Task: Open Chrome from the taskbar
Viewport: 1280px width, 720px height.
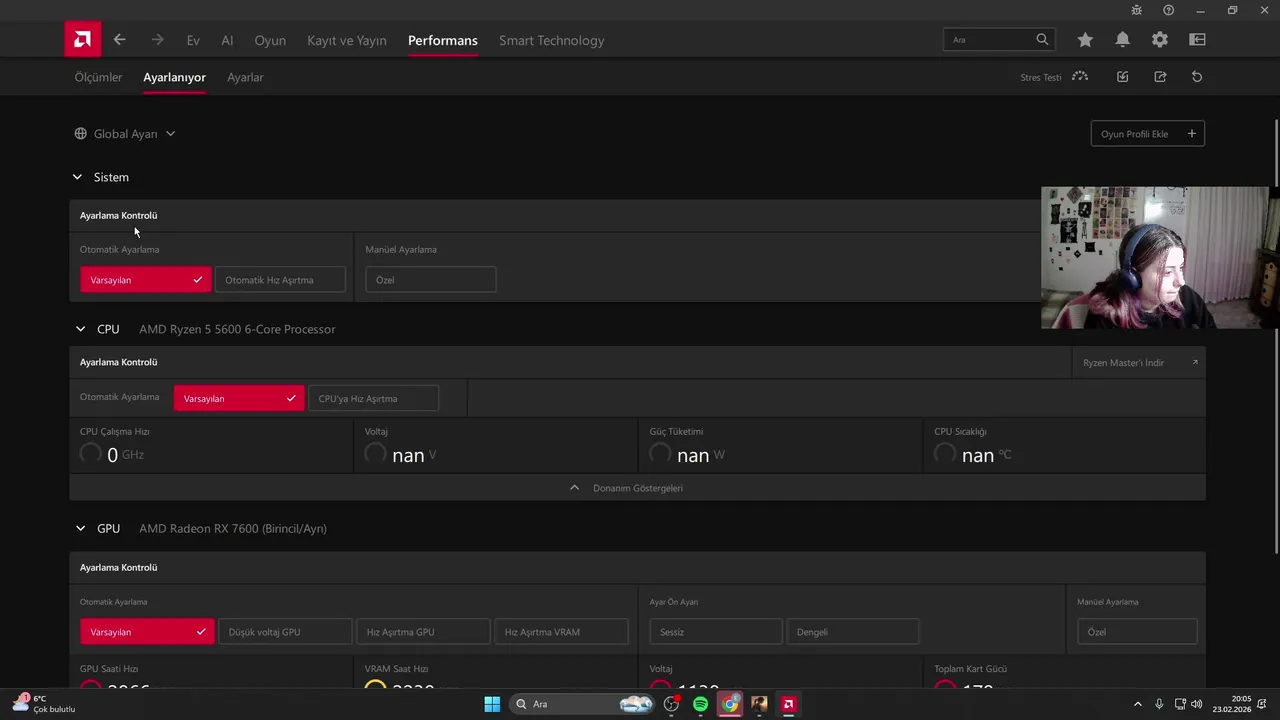Action: coord(730,704)
